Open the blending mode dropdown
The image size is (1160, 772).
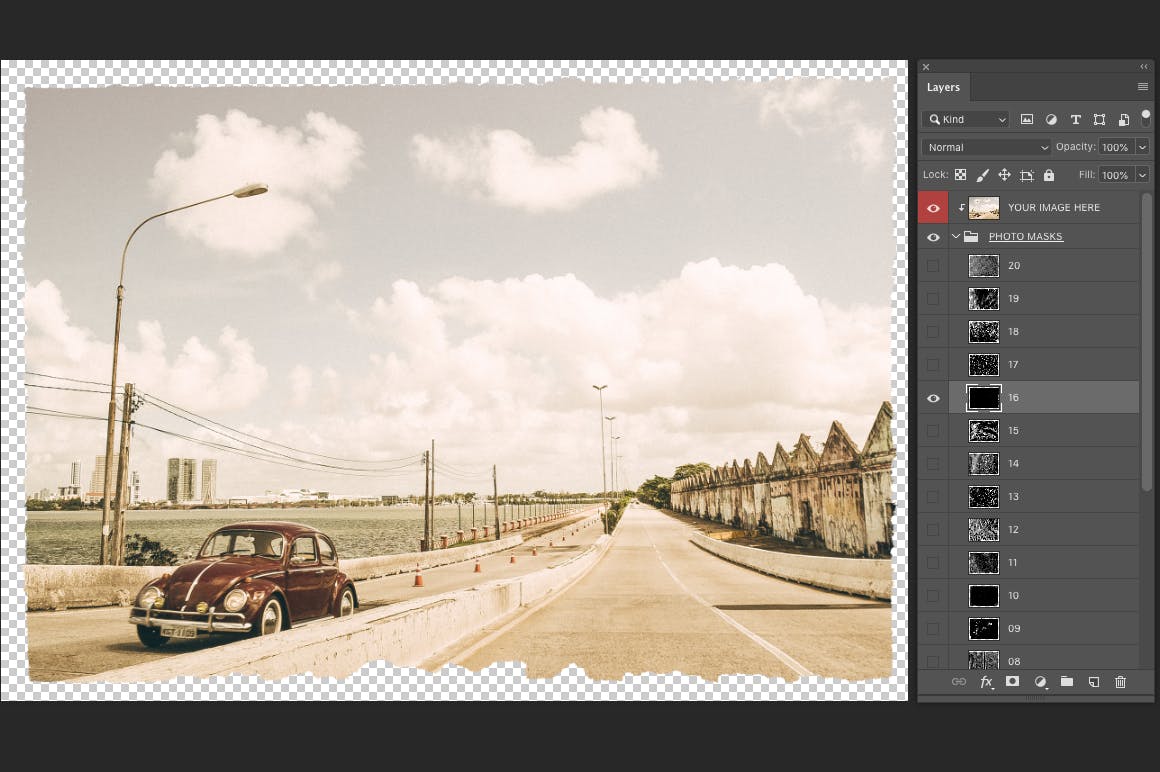click(985, 147)
